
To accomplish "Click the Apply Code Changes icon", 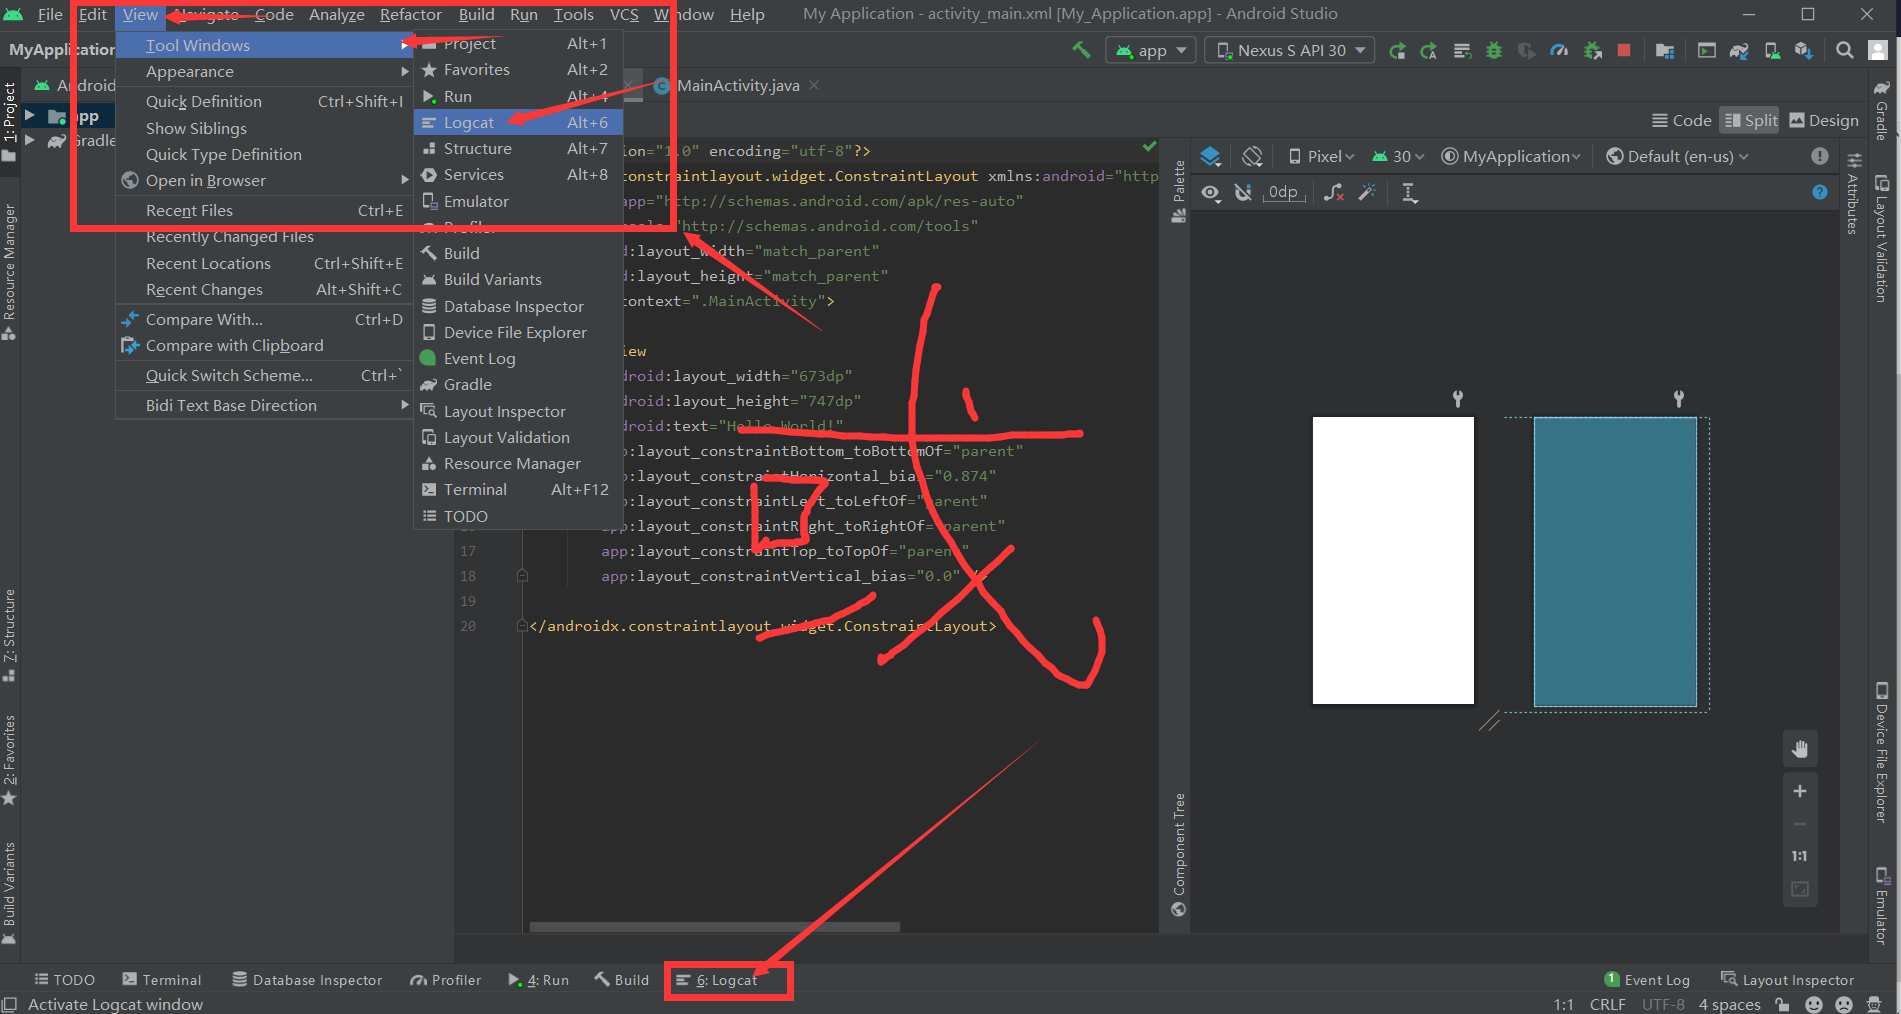I will tap(1461, 50).
